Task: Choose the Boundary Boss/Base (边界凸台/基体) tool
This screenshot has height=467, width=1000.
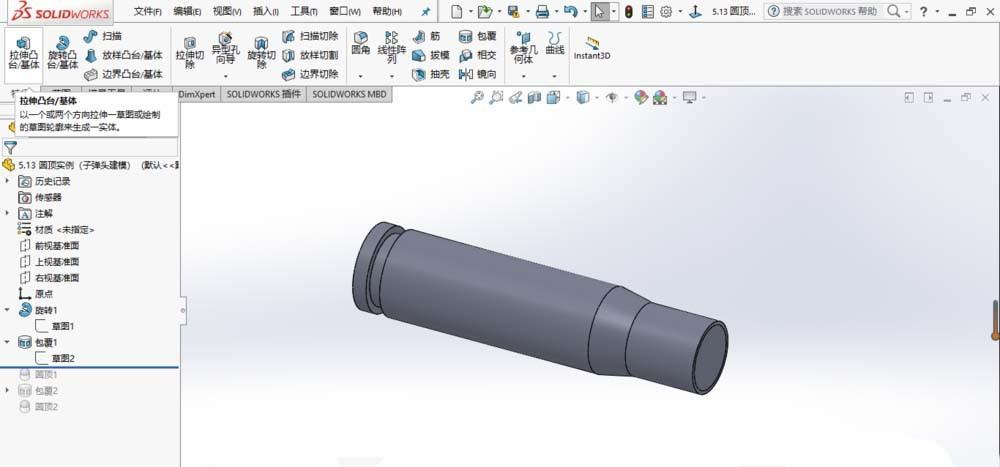Action: click(123, 74)
